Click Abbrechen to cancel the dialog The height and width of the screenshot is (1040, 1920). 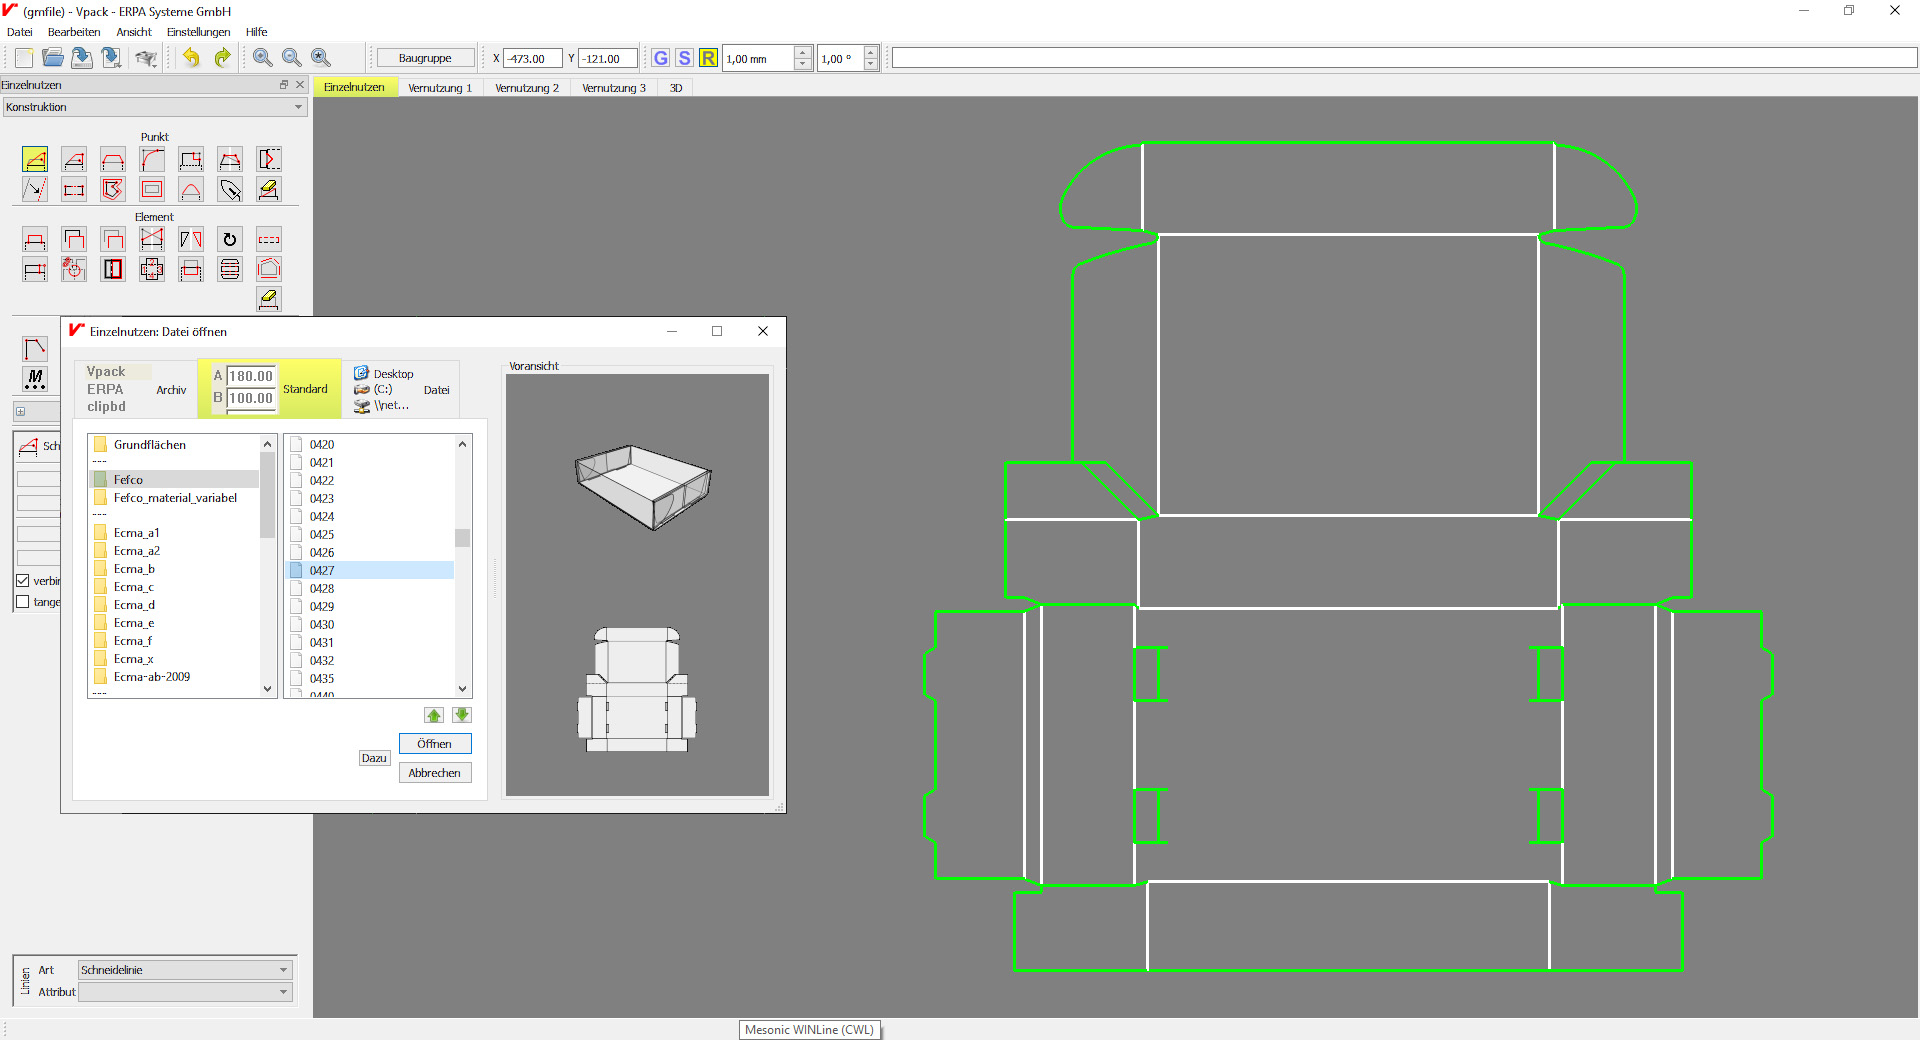(435, 773)
